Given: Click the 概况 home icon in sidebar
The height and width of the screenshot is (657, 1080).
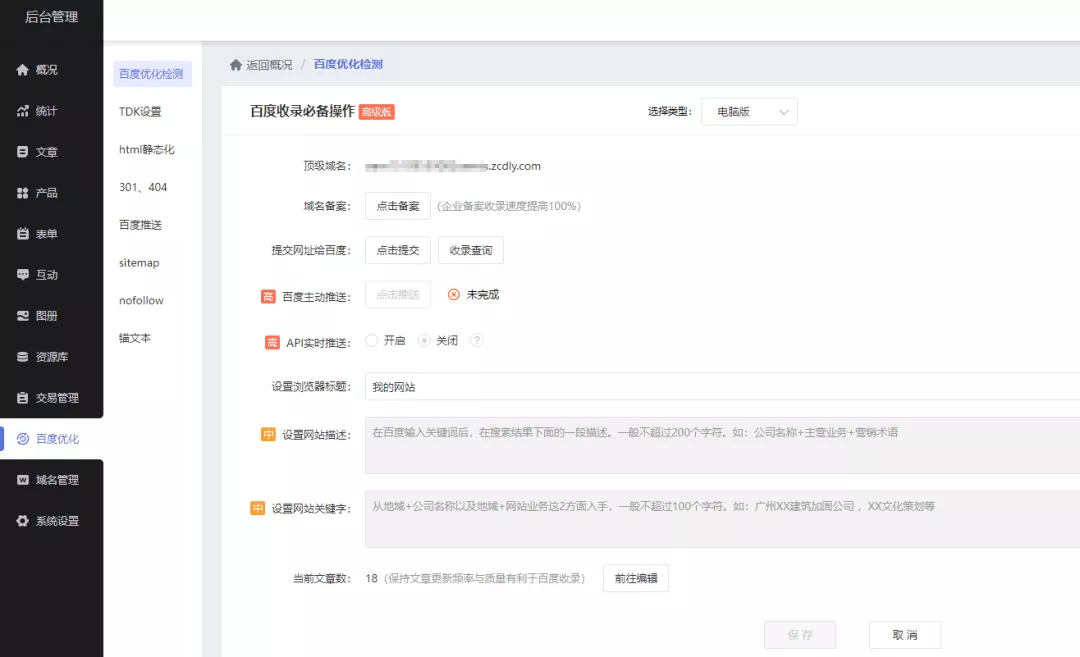Looking at the screenshot, I should pos(23,70).
